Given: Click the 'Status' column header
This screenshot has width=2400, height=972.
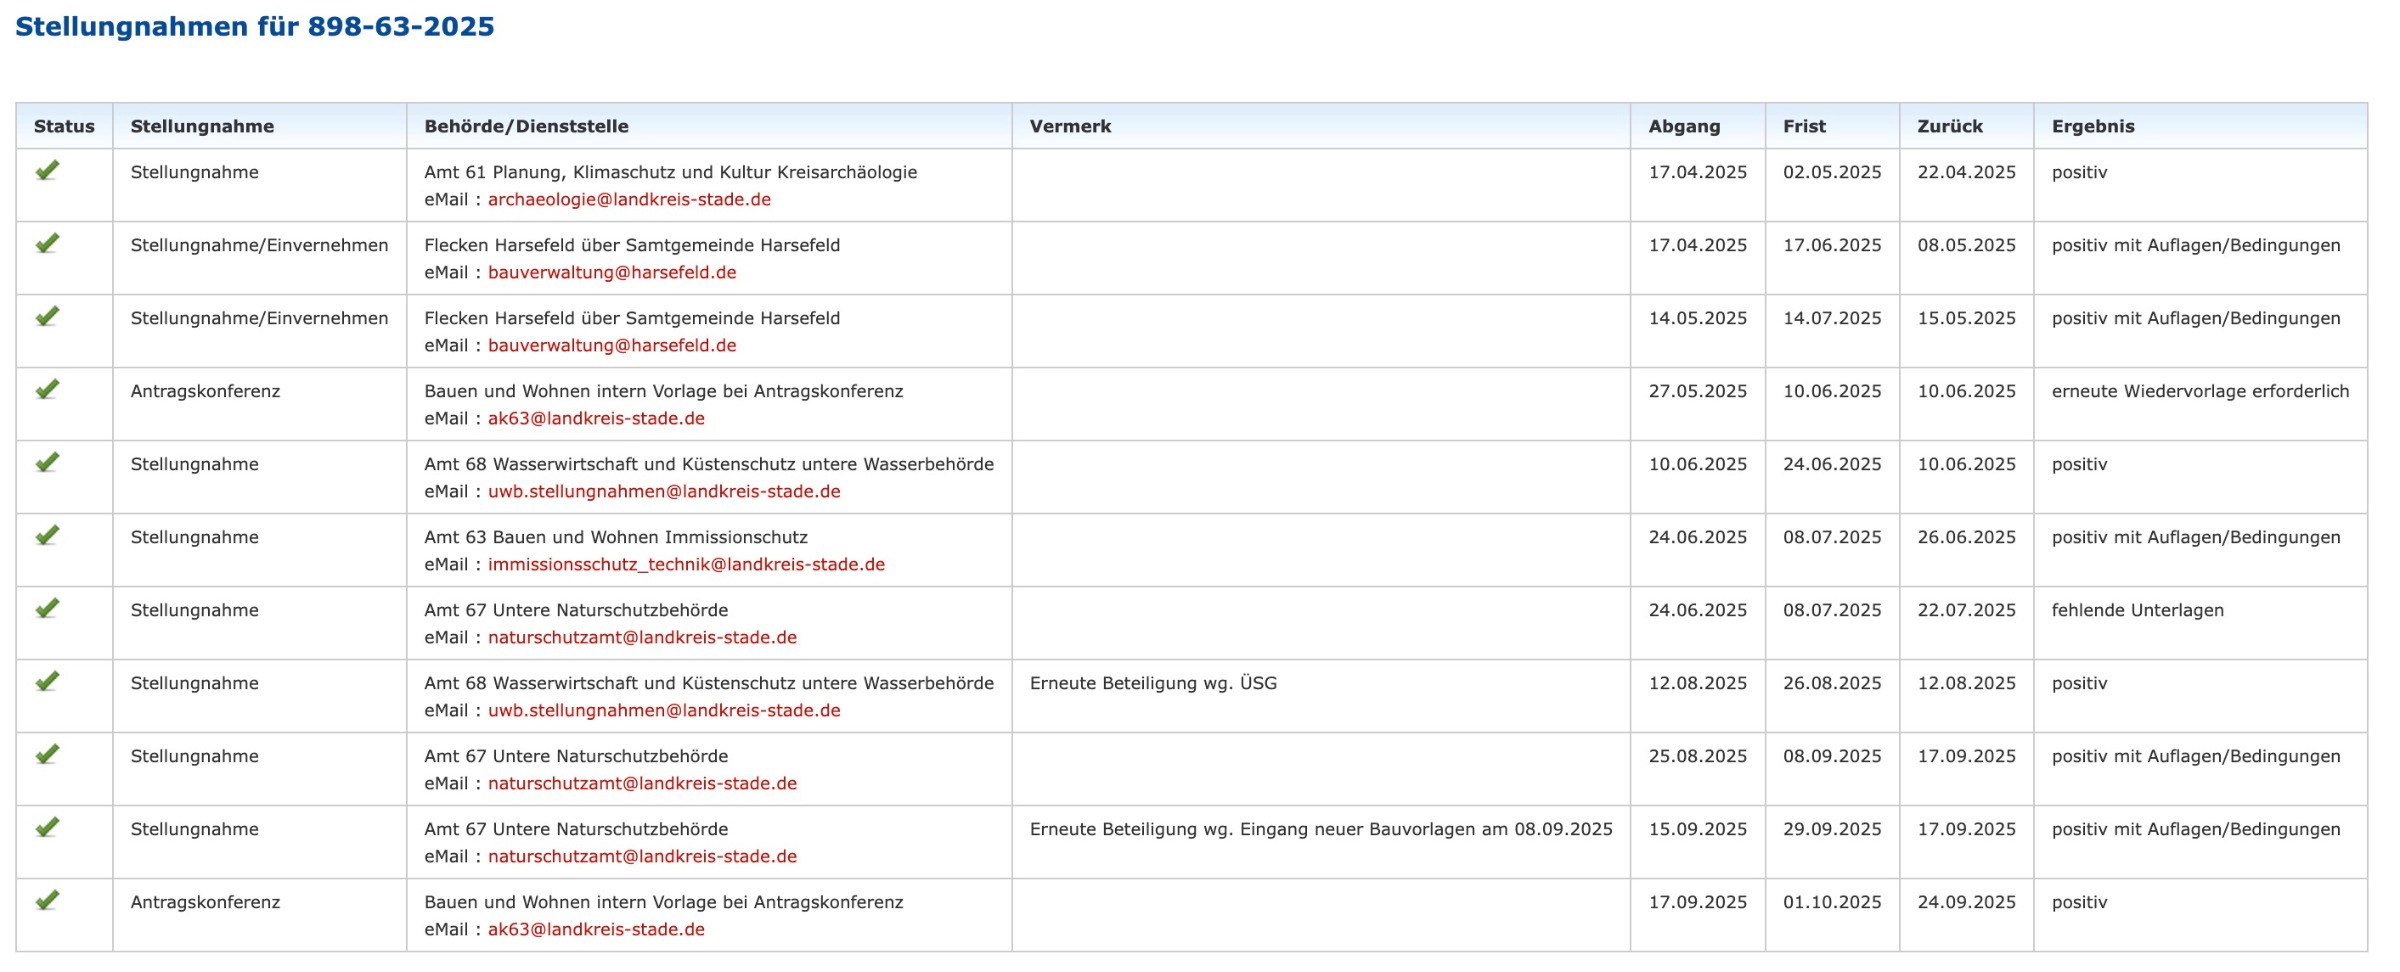Looking at the screenshot, I should tap(64, 126).
